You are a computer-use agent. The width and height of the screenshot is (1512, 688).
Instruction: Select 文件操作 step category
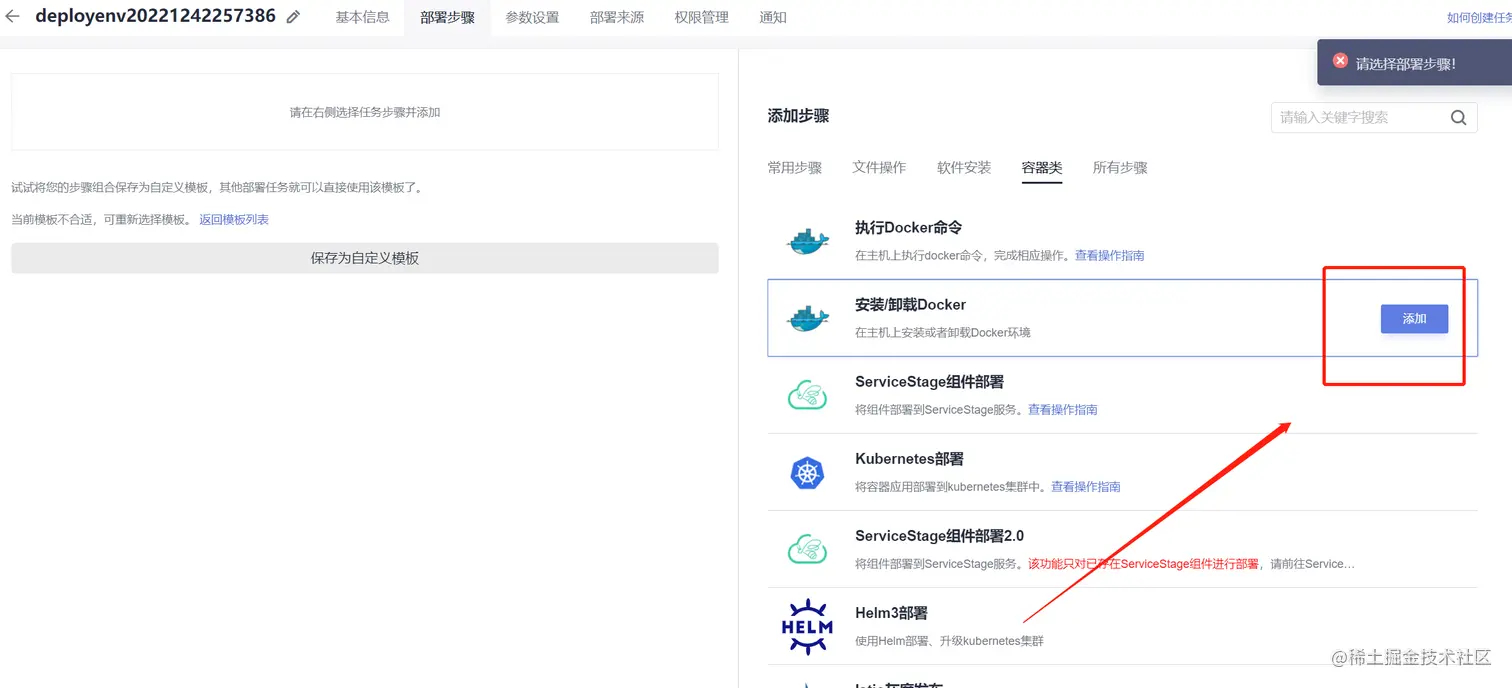pos(879,168)
